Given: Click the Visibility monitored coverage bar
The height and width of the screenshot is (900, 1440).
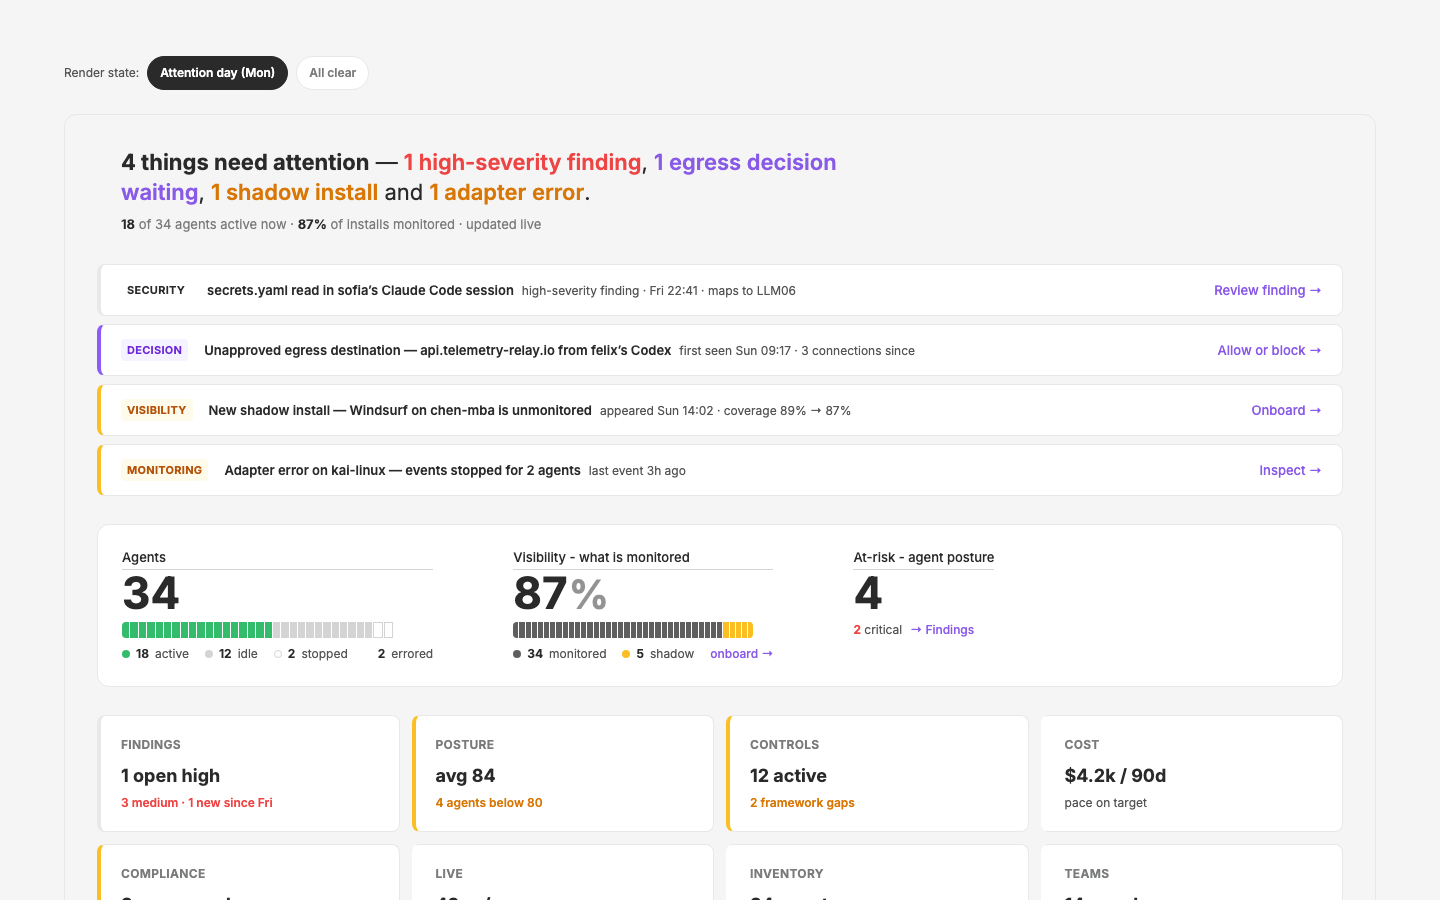Looking at the screenshot, I should coord(633,630).
